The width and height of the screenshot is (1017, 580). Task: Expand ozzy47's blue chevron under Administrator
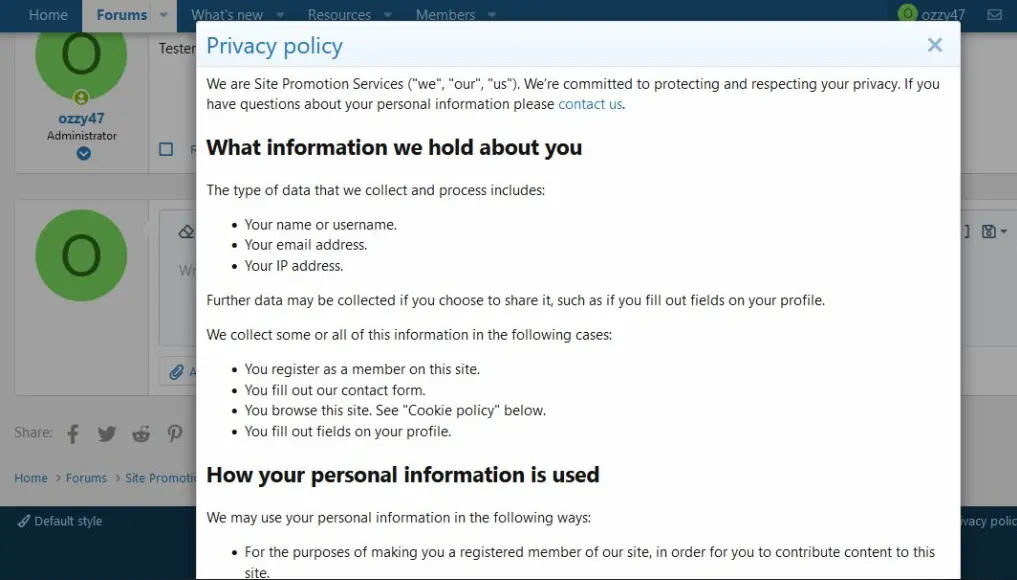coord(83,154)
